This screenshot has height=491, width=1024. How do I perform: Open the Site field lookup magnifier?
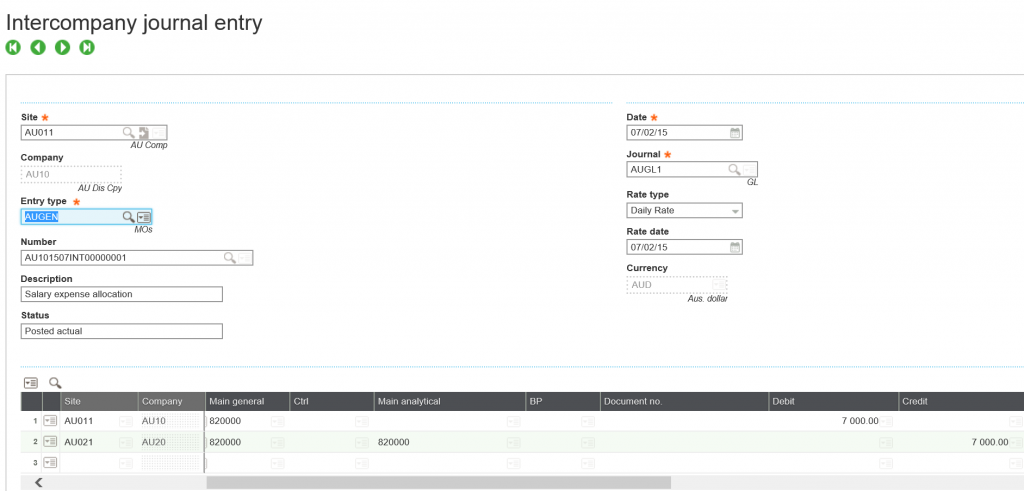(x=128, y=133)
